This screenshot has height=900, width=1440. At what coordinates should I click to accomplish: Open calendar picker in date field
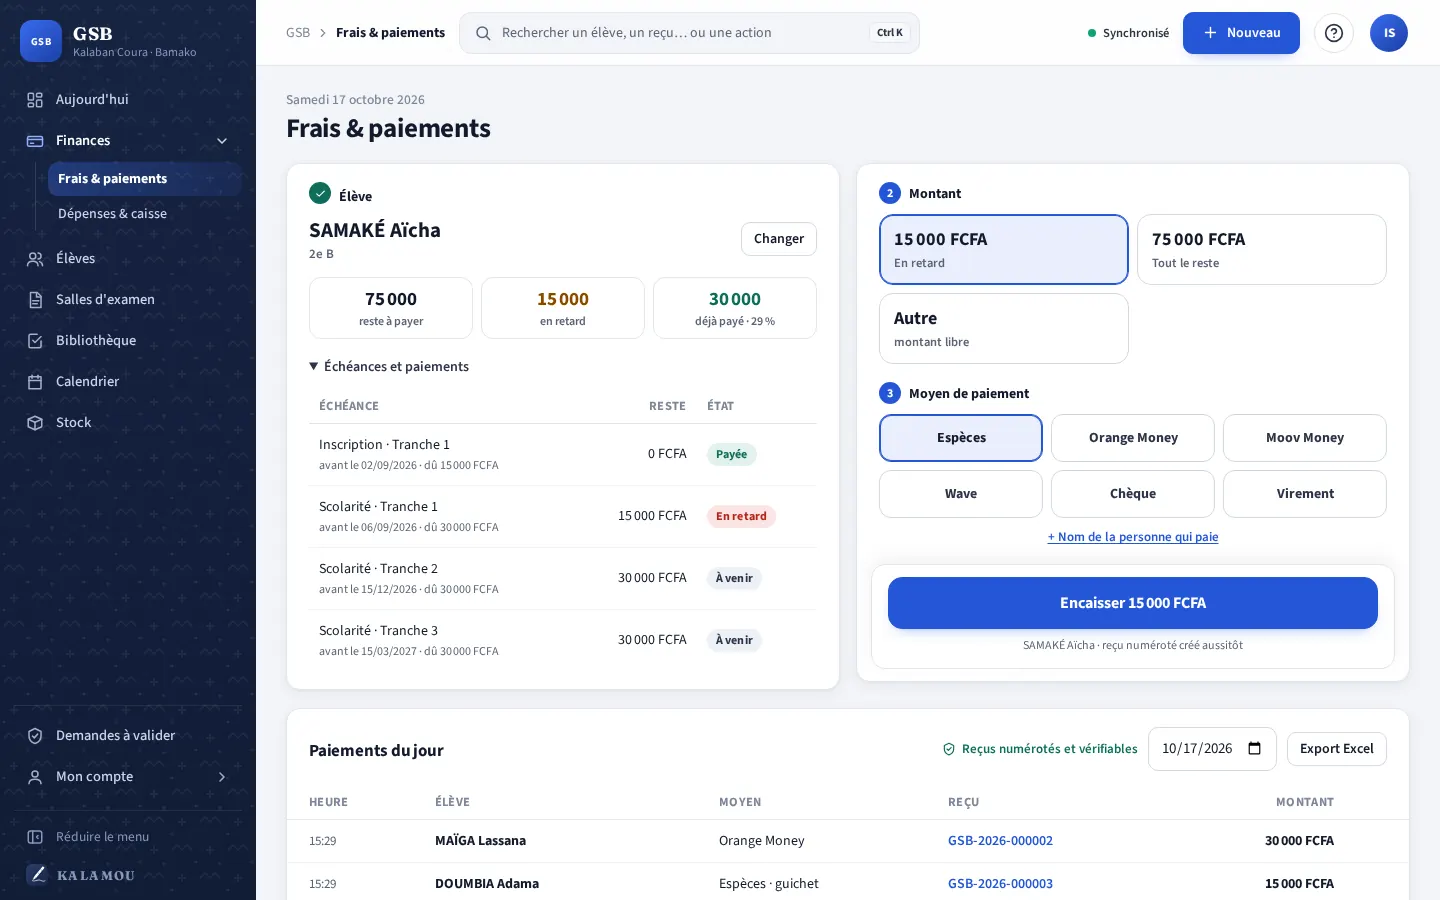1255,749
